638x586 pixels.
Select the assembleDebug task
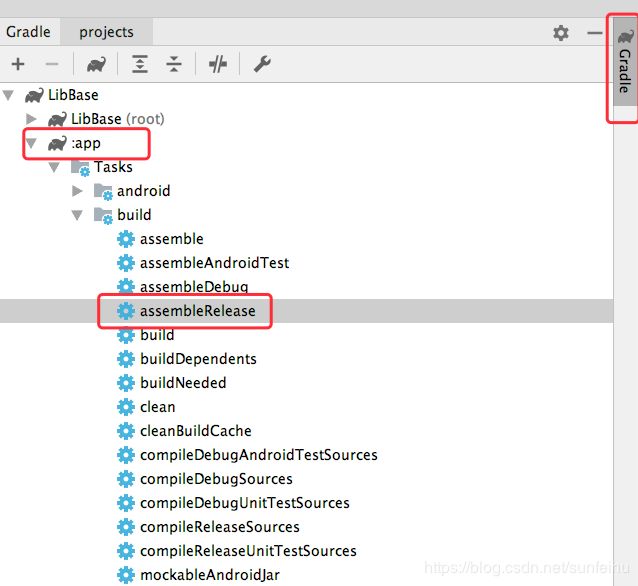(306, 287)
